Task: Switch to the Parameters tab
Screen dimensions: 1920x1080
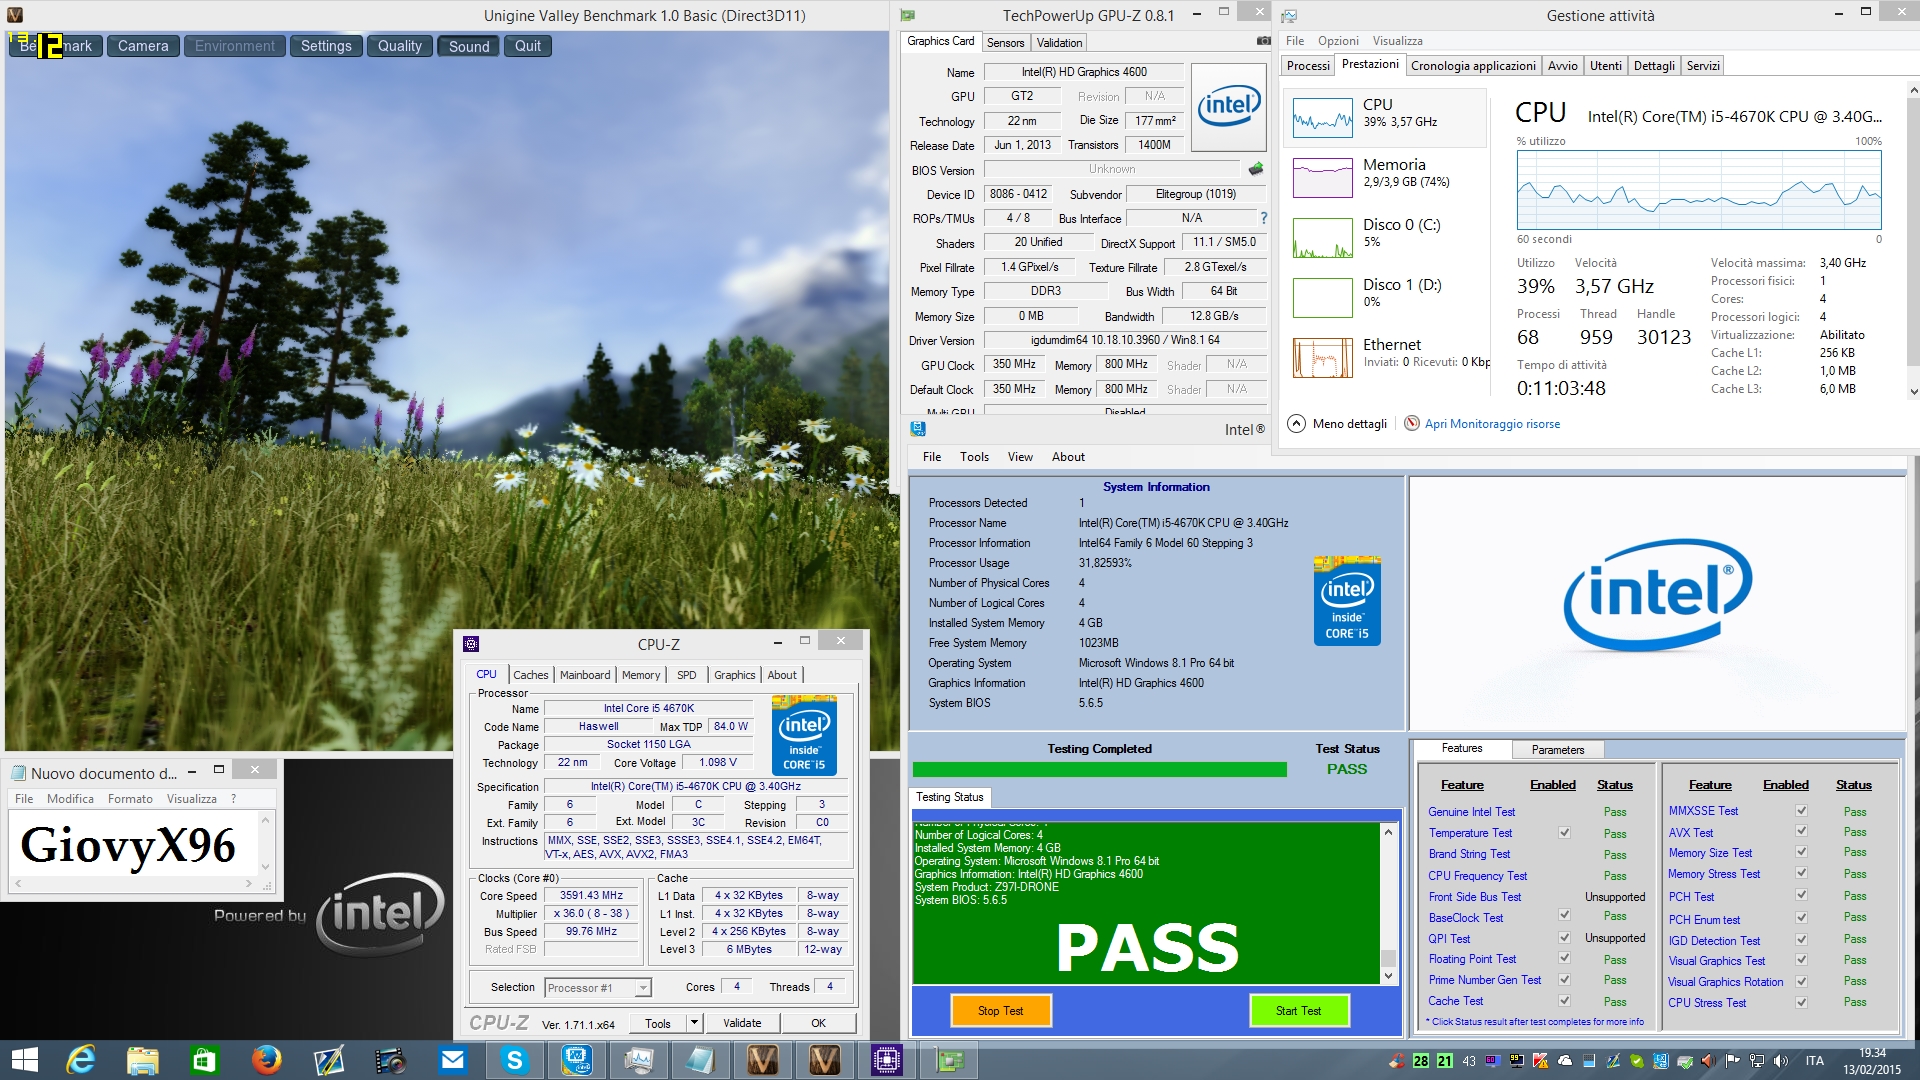Action: [1557, 749]
